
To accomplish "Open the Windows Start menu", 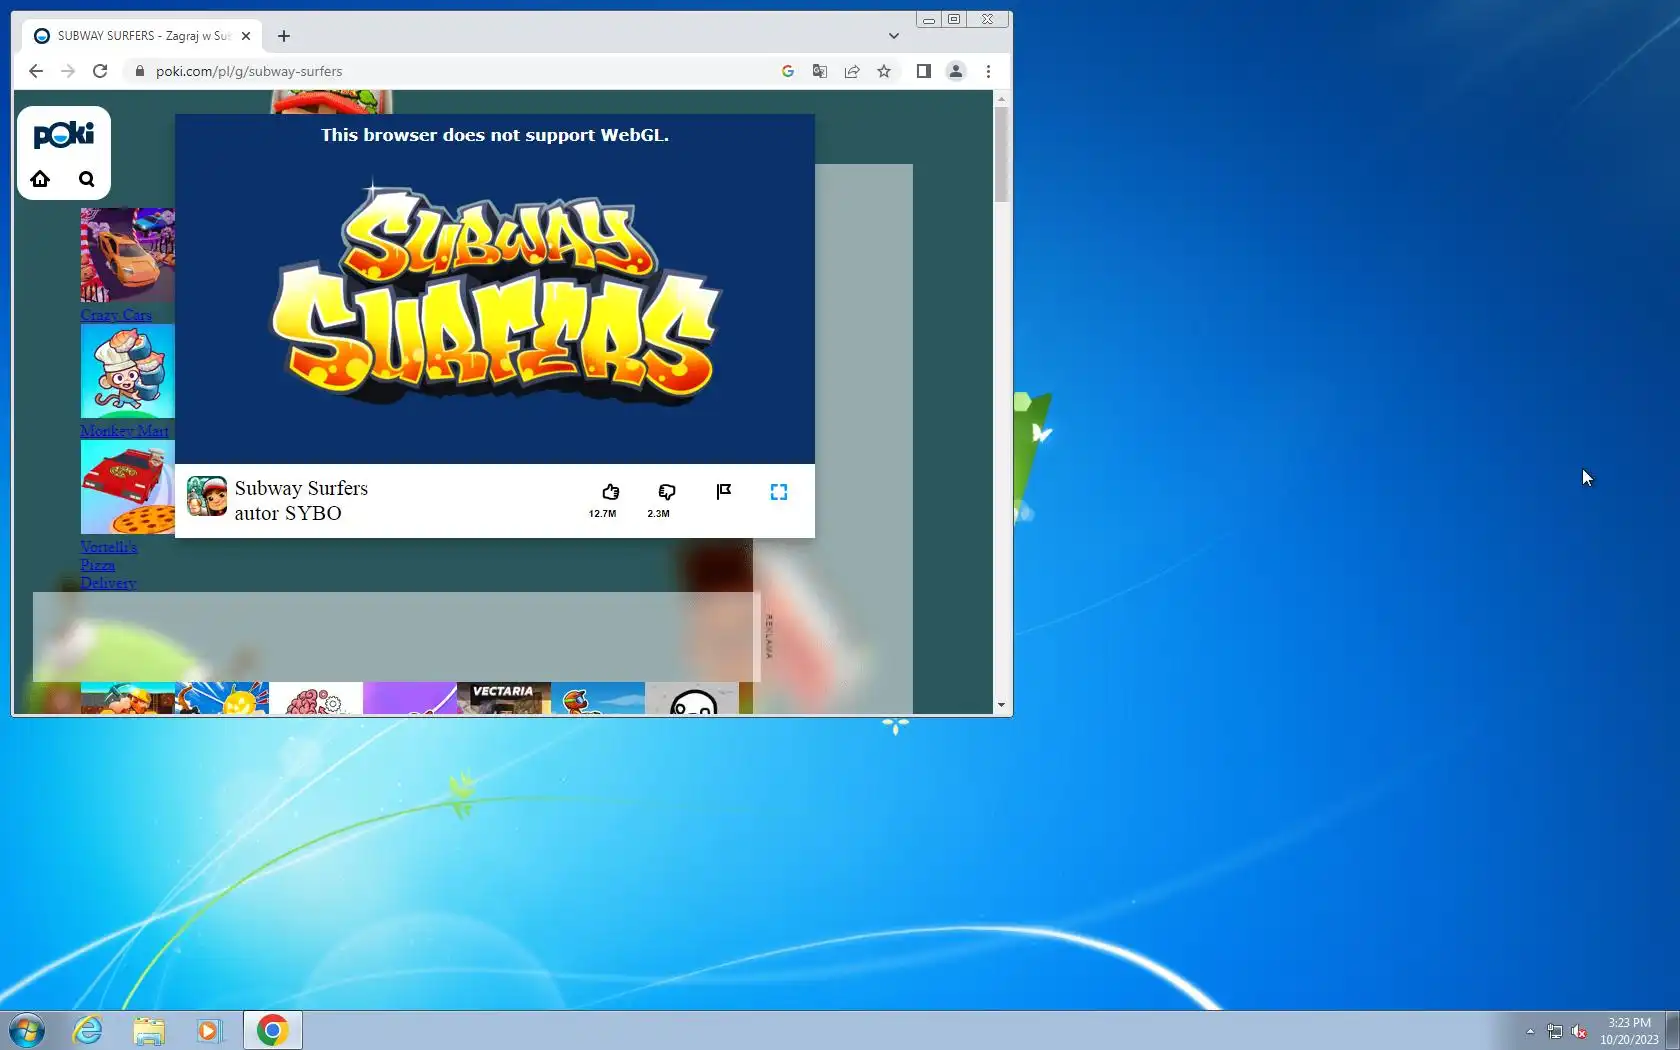I will (x=27, y=1030).
